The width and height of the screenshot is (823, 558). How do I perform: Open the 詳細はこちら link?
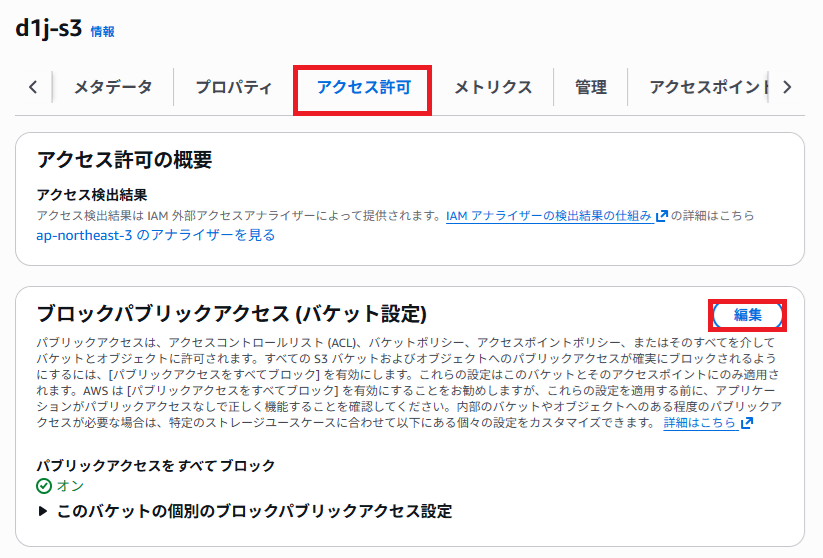coord(700,423)
